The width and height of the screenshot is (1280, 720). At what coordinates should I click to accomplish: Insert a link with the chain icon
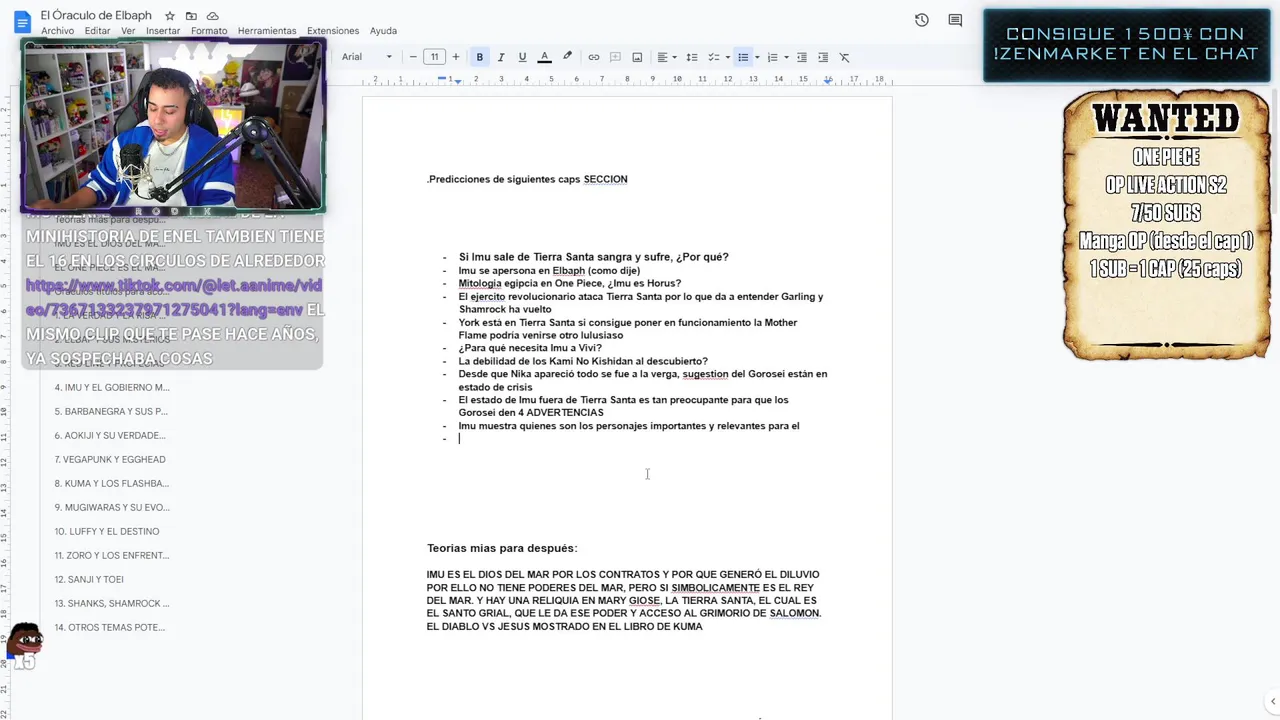(x=594, y=57)
